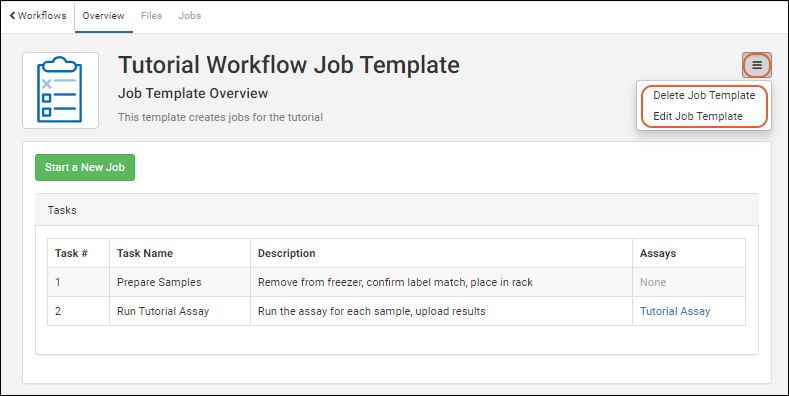Switch to the Files tab

pos(151,16)
